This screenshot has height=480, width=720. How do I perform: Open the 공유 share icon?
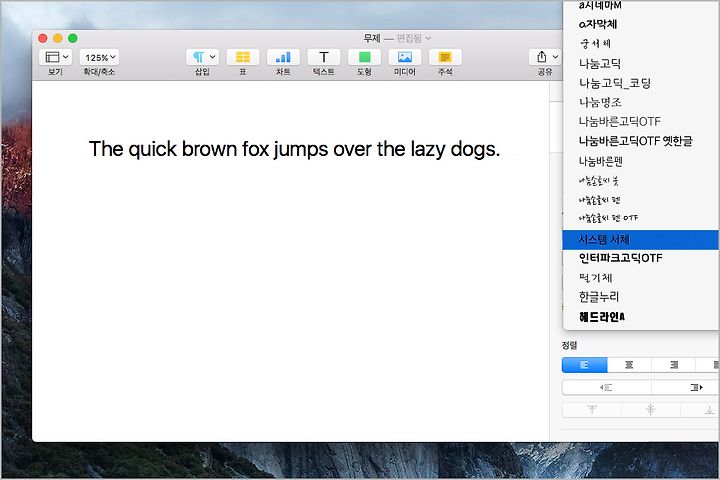[542, 57]
